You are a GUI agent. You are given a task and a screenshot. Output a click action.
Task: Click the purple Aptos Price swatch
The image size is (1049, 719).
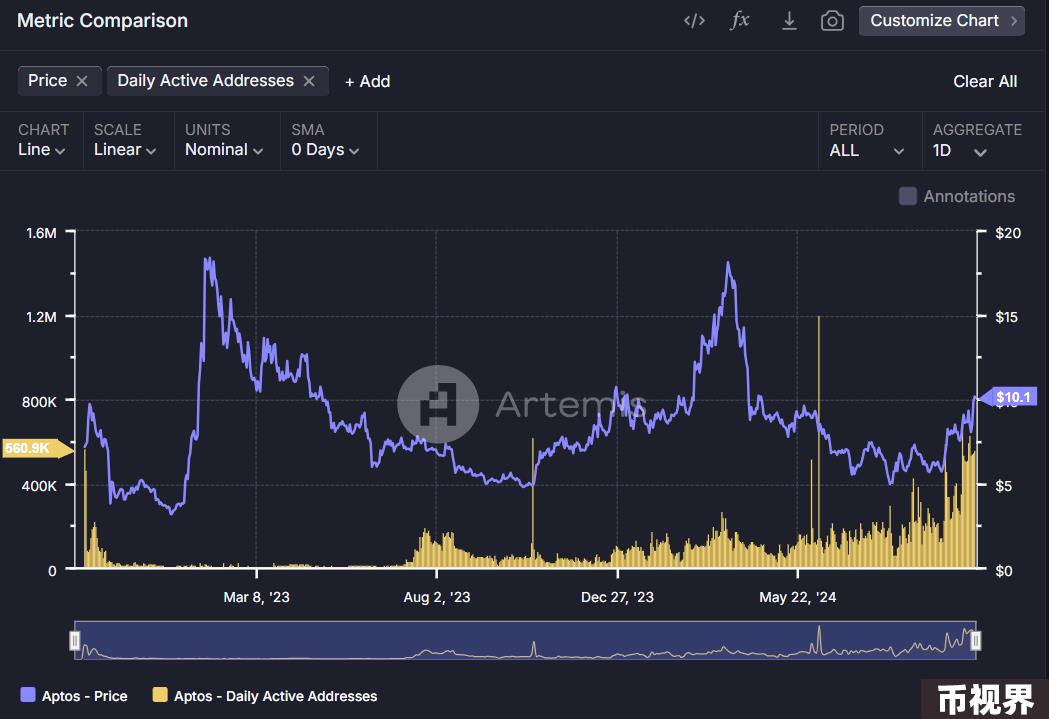point(27,695)
